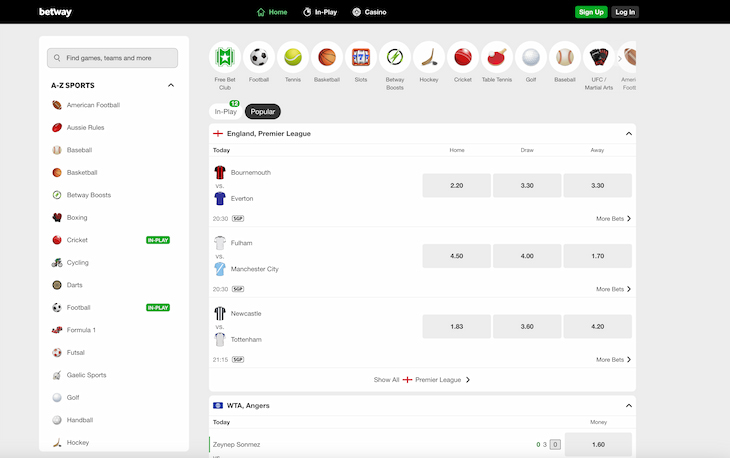Select the Table Tennis icon
Viewport: 730px width, 458px height.
[x=497, y=57]
